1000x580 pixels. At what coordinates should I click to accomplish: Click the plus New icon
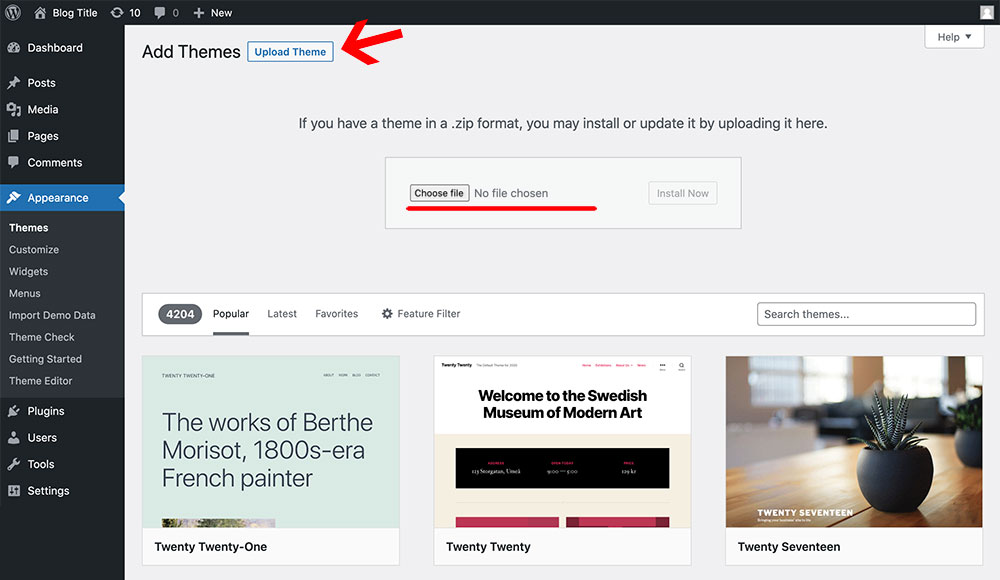coord(198,12)
